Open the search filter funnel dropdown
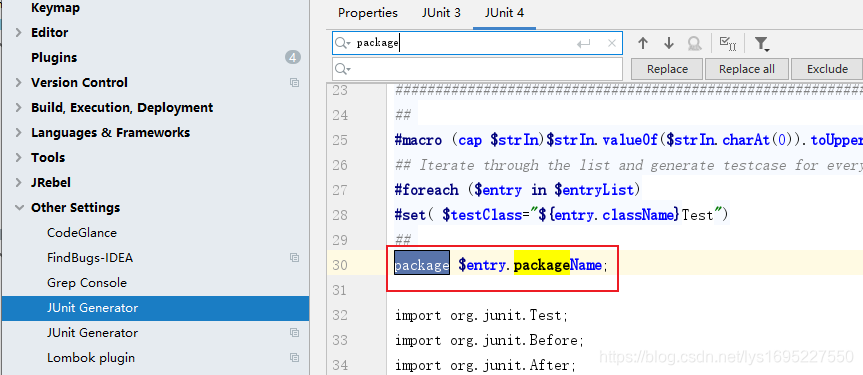 pyautogui.click(x=762, y=44)
